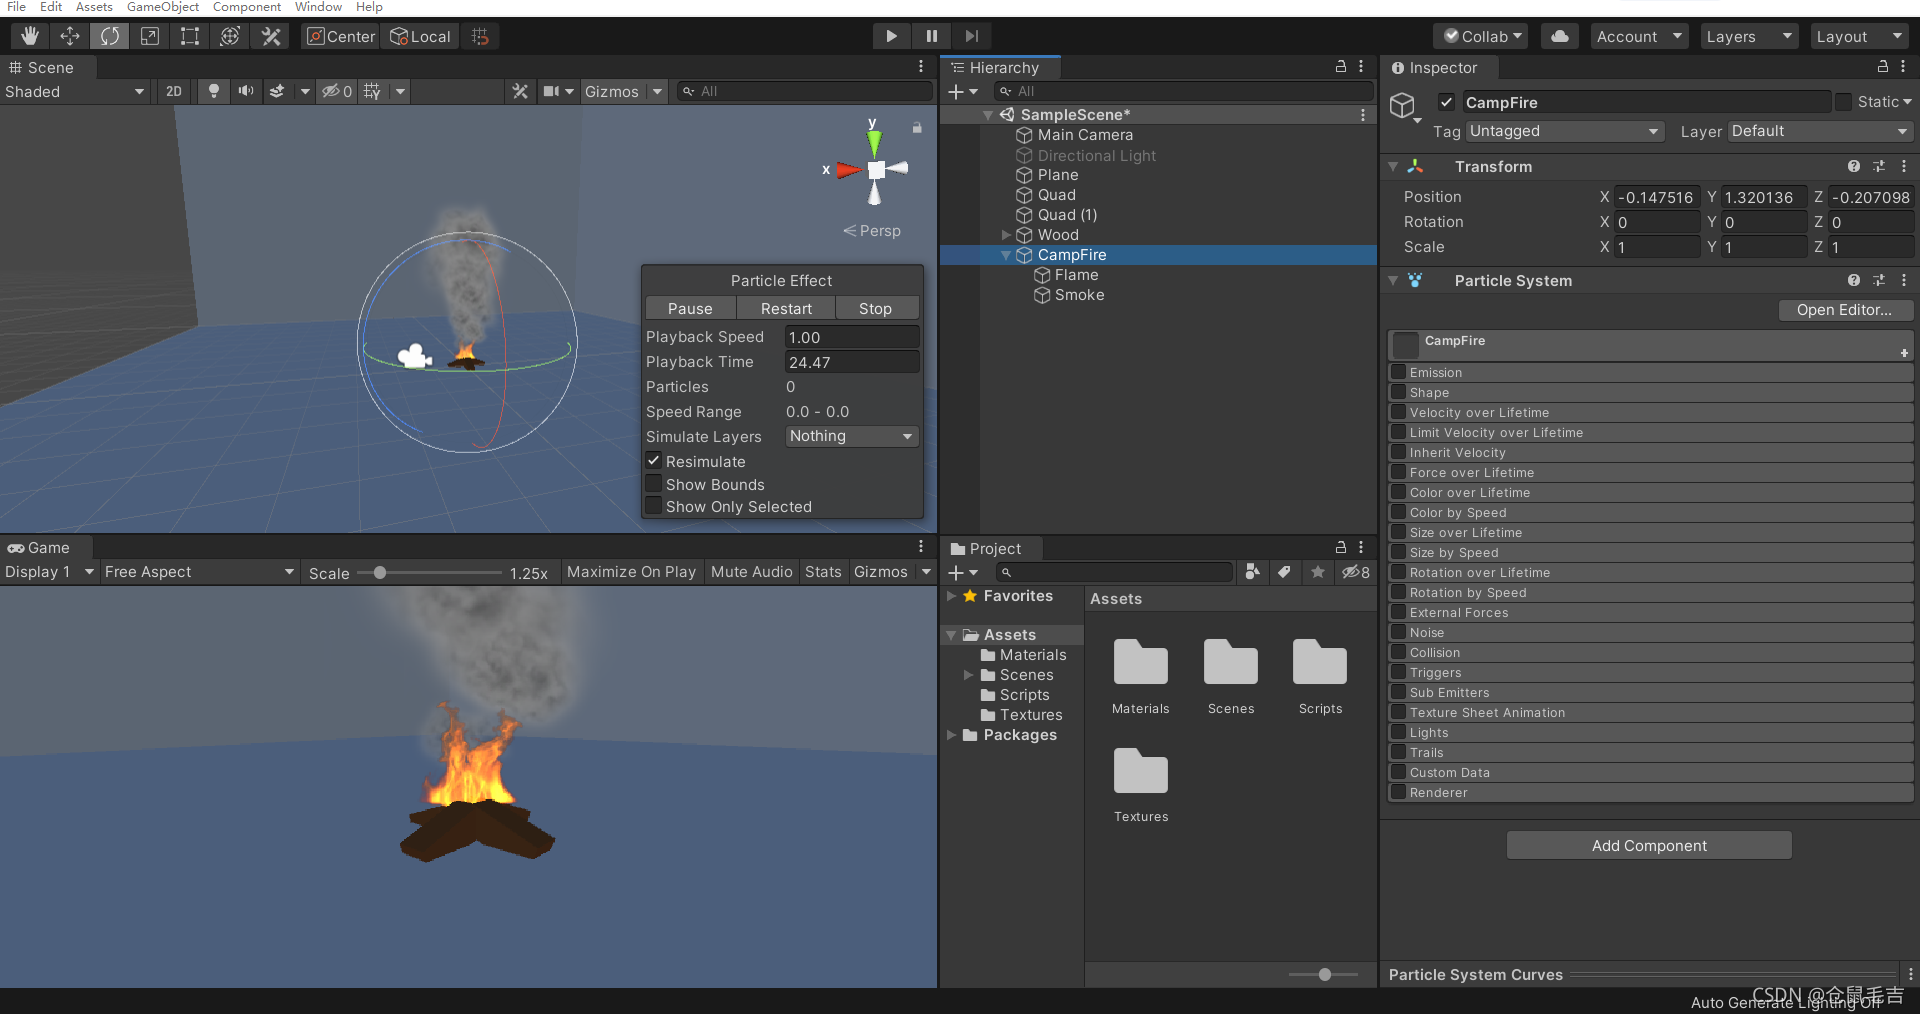Image resolution: width=1920 pixels, height=1014 pixels.
Task: Toggle the Static checkbox
Action: pos(1843,102)
